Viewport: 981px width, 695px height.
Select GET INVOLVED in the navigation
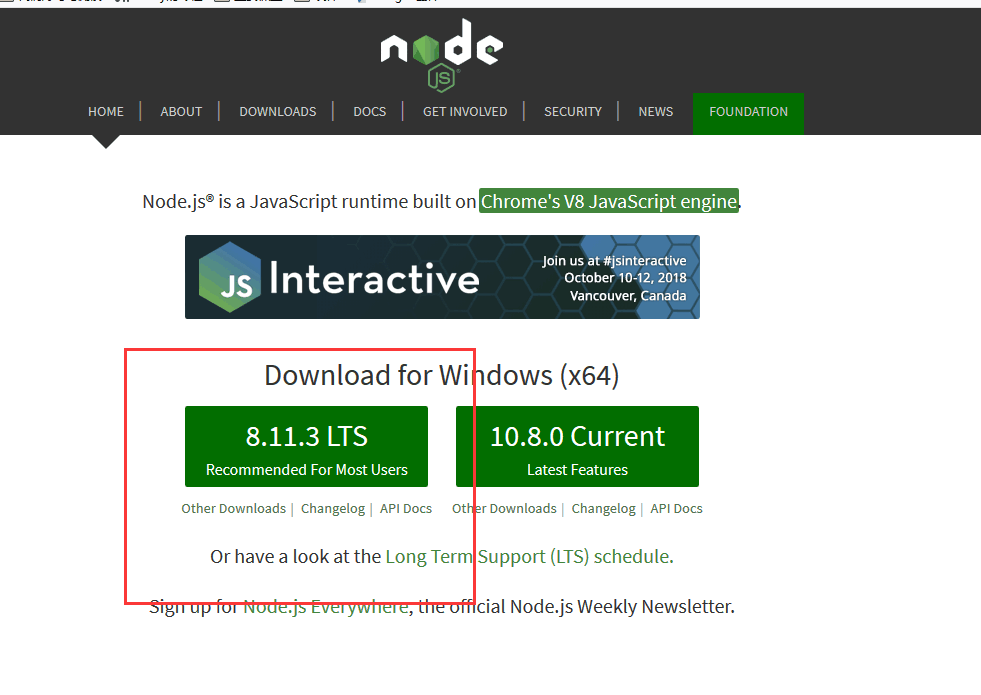coord(465,112)
